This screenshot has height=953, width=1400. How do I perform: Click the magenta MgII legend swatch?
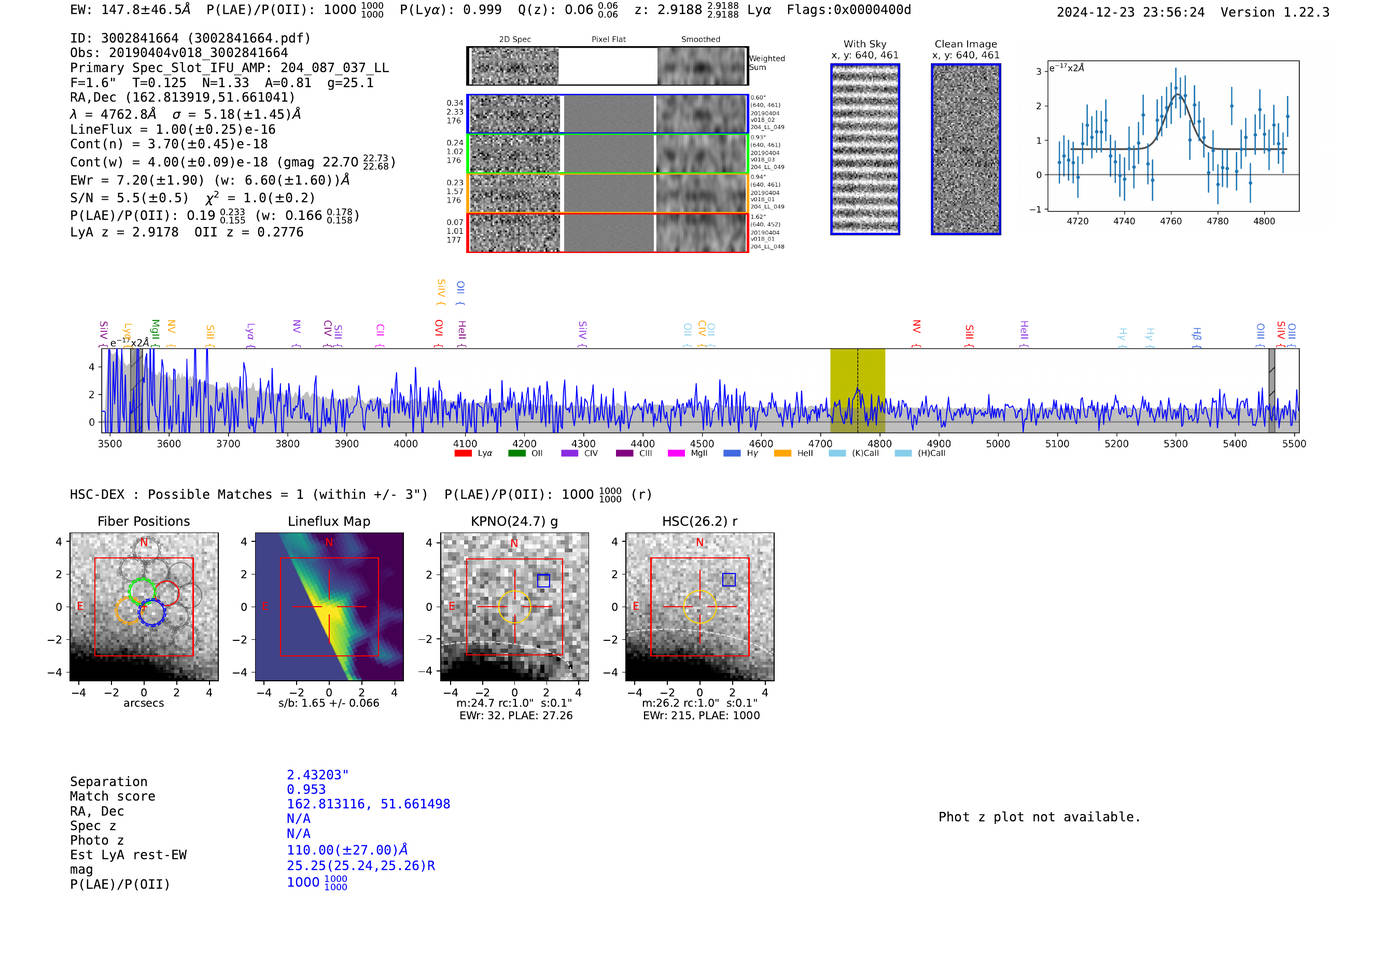click(676, 453)
